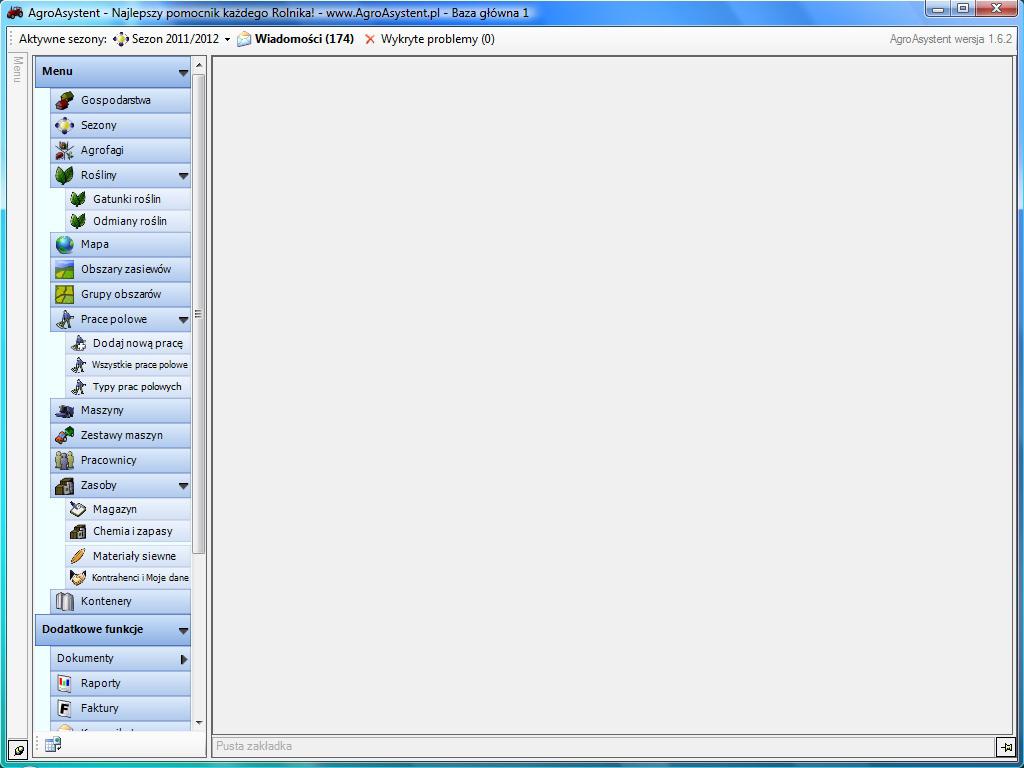Click the Gatunki roślin leaf icon
Image resolution: width=1024 pixels, height=768 pixels.
[78, 199]
